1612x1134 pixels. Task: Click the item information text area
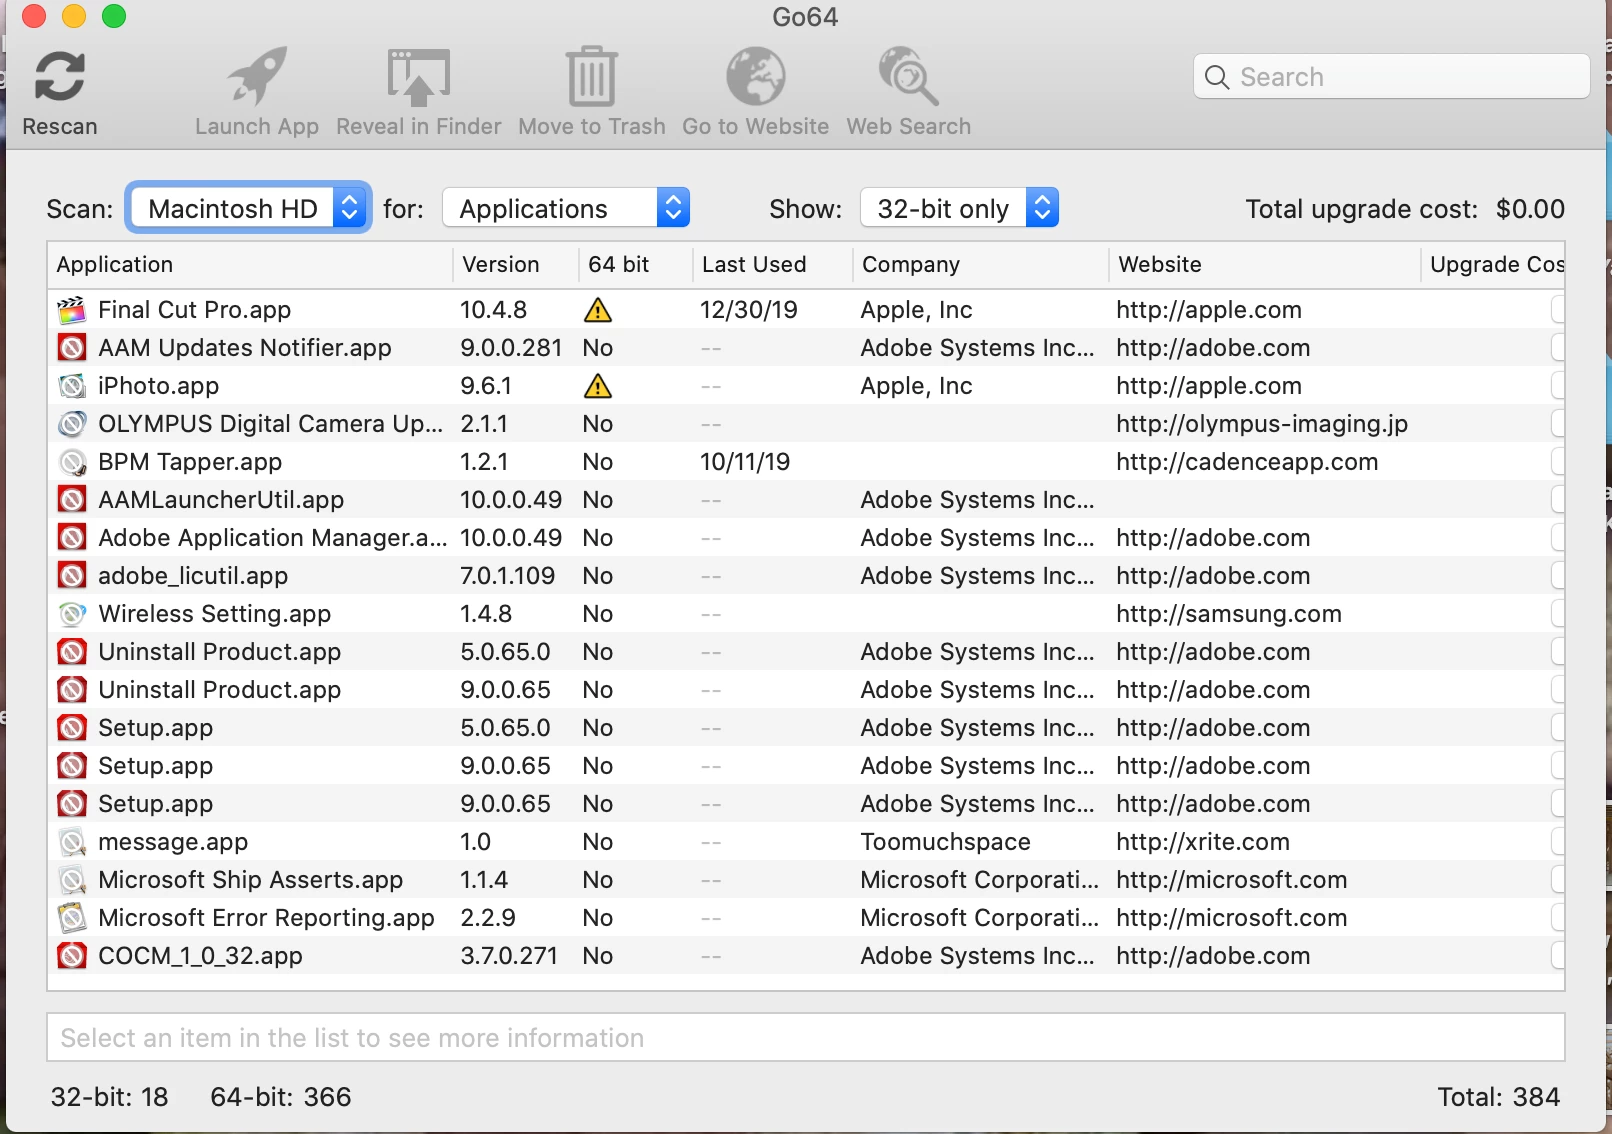click(x=806, y=1038)
